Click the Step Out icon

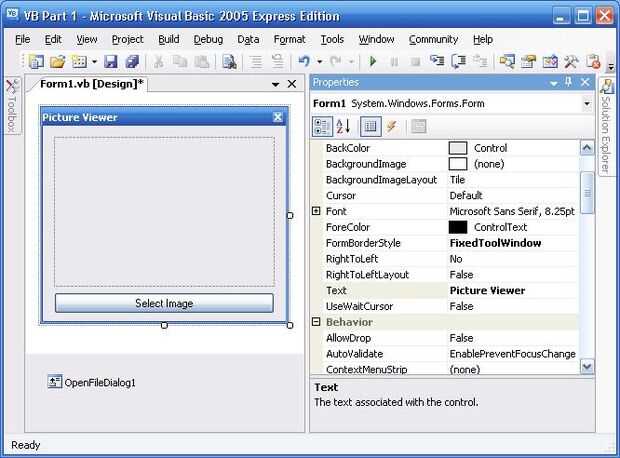pyautogui.click(x=480, y=62)
